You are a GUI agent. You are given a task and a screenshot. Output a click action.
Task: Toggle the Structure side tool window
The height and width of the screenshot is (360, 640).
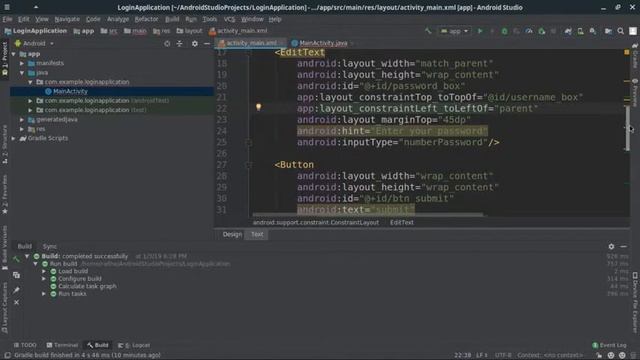pos(5,144)
